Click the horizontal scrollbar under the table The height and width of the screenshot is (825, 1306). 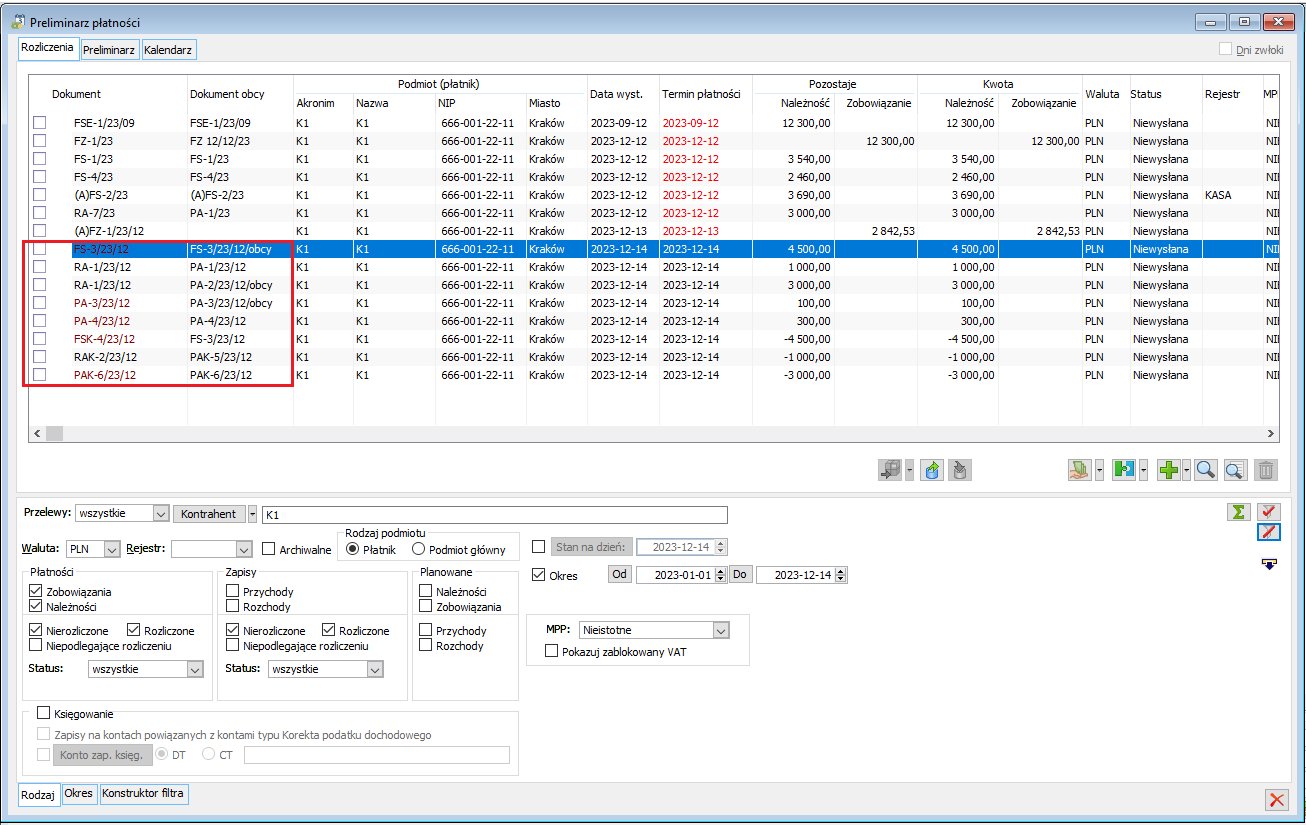pyautogui.click(x=654, y=433)
